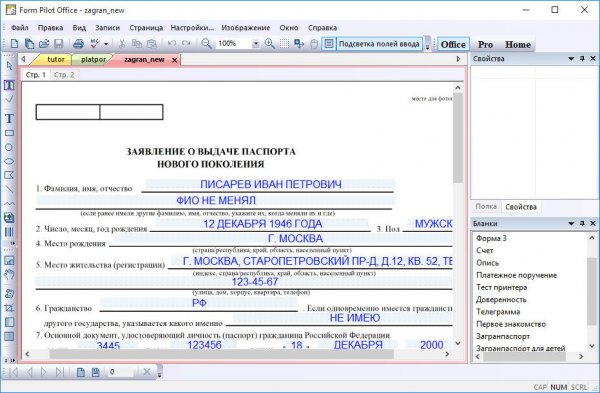Open the zoom percentage dropdown
Screen dimensions: 600x393
point(256,44)
